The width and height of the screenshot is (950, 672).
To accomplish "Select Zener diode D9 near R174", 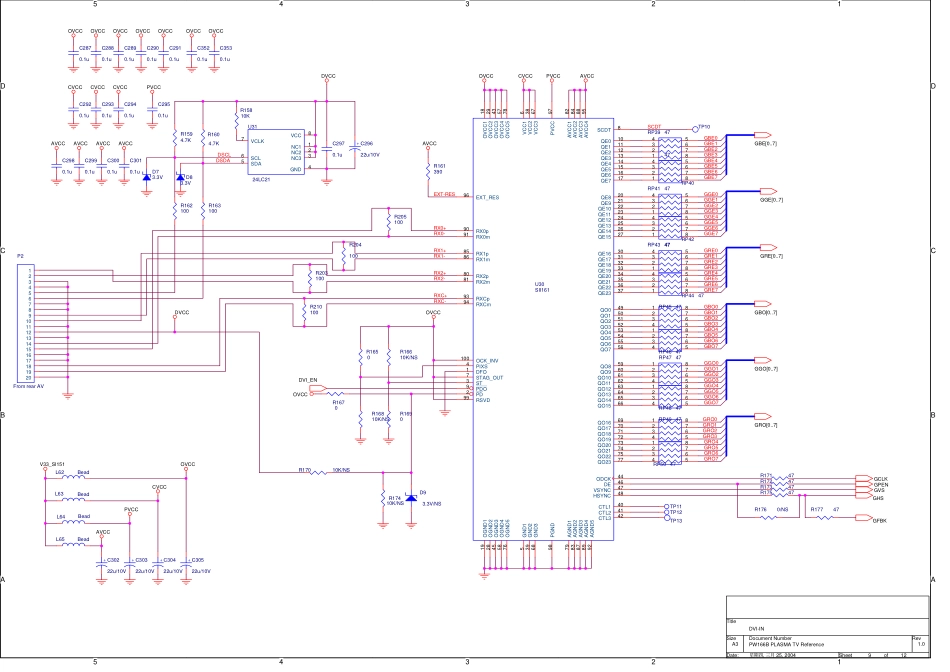I will coord(411,497).
